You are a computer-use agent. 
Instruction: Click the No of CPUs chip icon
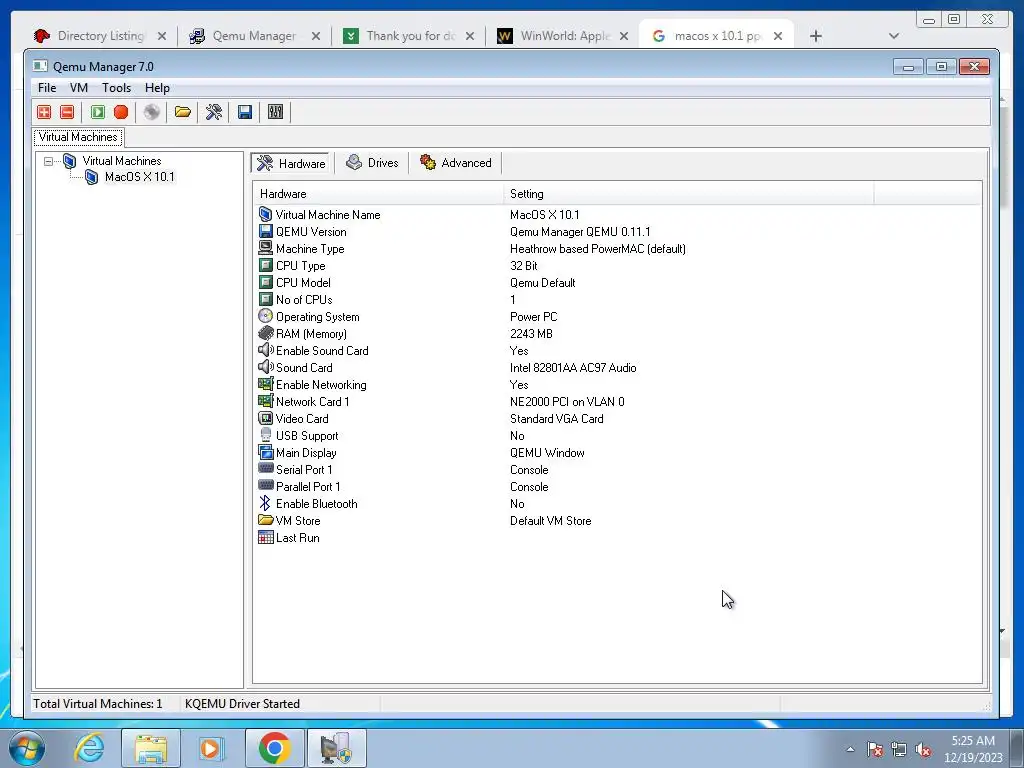265,299
